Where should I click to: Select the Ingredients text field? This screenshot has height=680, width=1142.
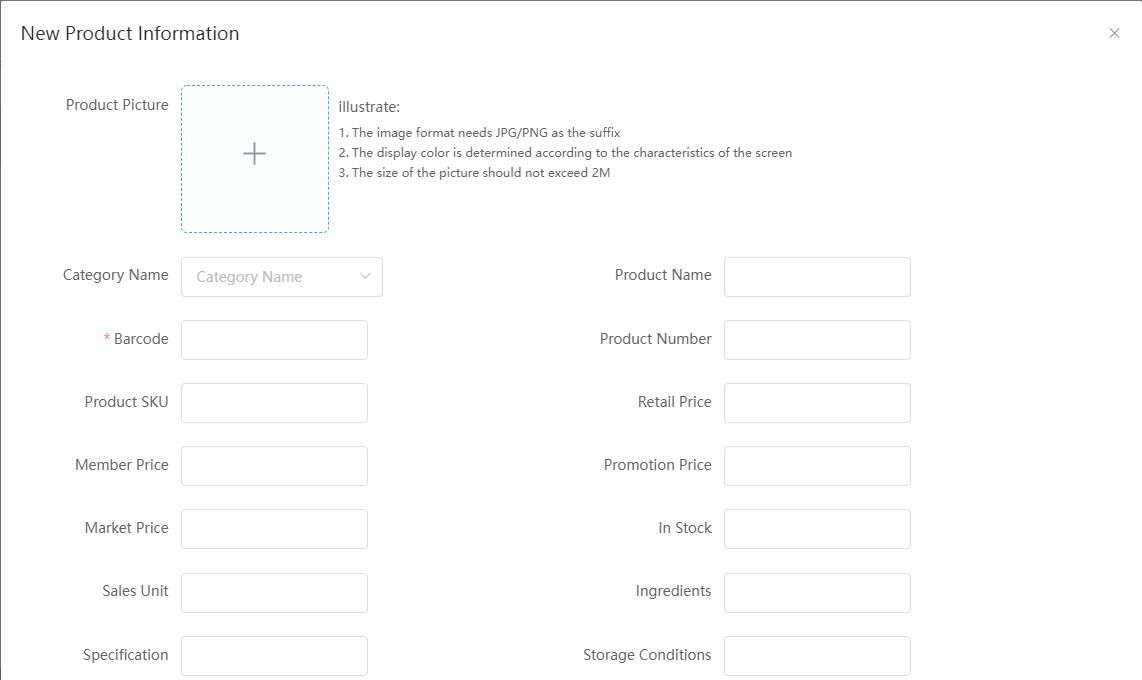click(817, 593)
